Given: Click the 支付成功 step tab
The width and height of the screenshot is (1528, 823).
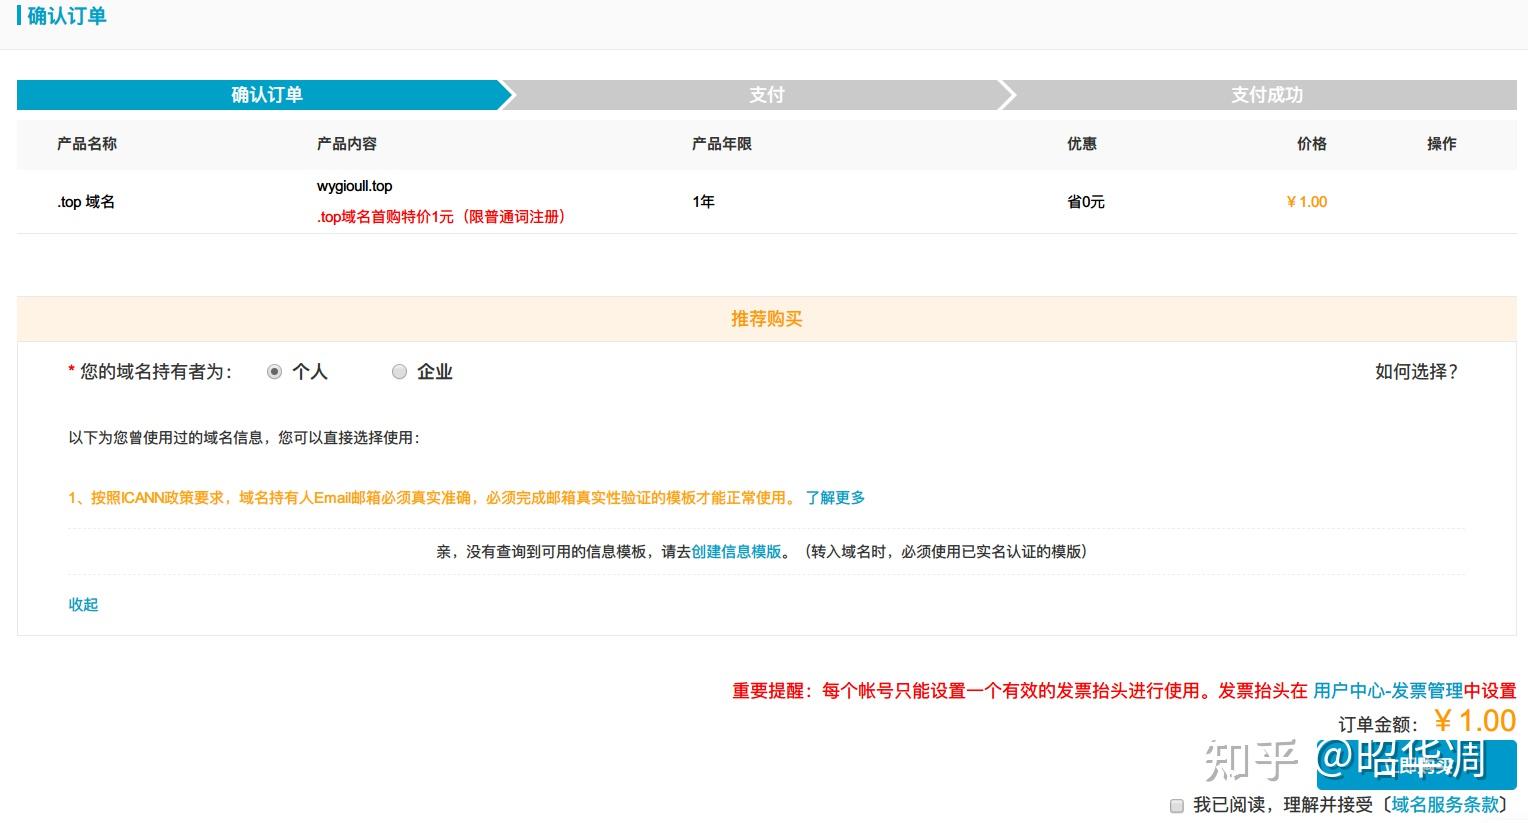Looking at the screenshot, I should tap(1266, 95).
